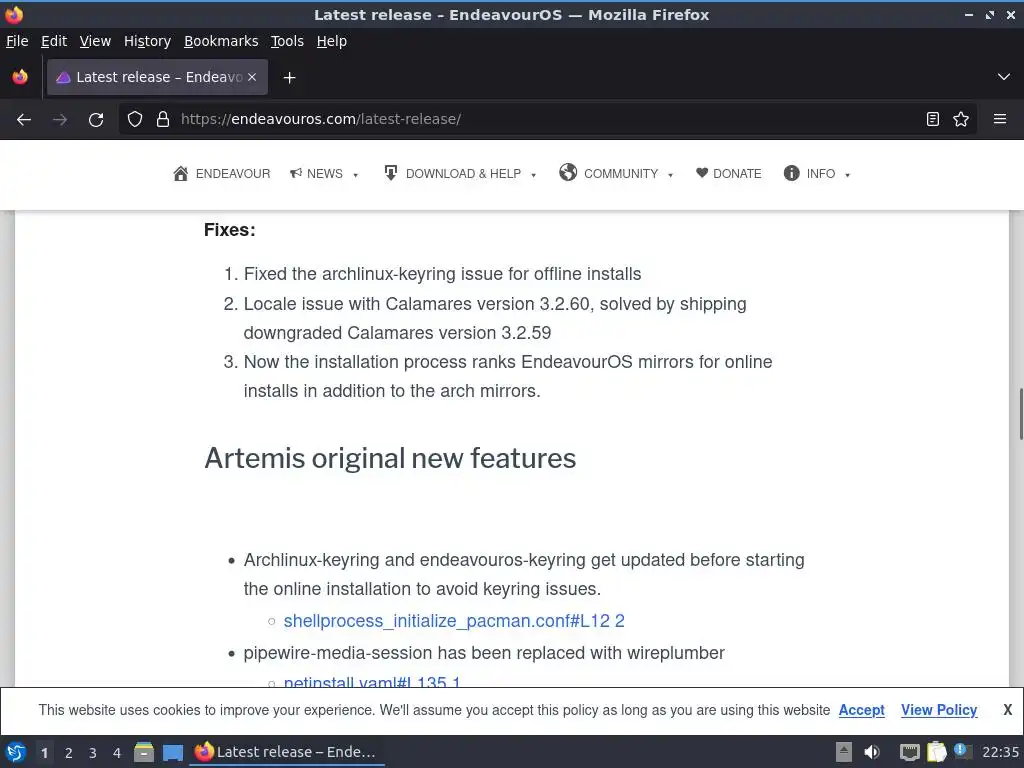Click the 22:35 clock
Image resolution: width=1024 pixels, height=768 pixels.
(1000, 752)
